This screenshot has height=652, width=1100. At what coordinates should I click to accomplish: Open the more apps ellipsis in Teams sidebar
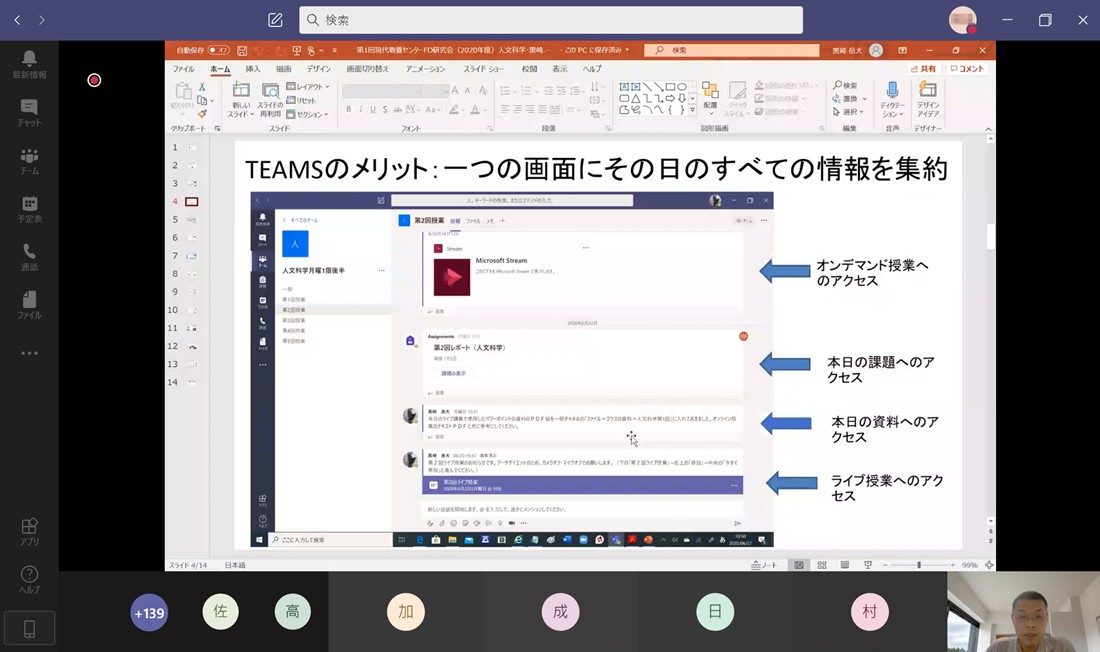click(x=29, y=353)
